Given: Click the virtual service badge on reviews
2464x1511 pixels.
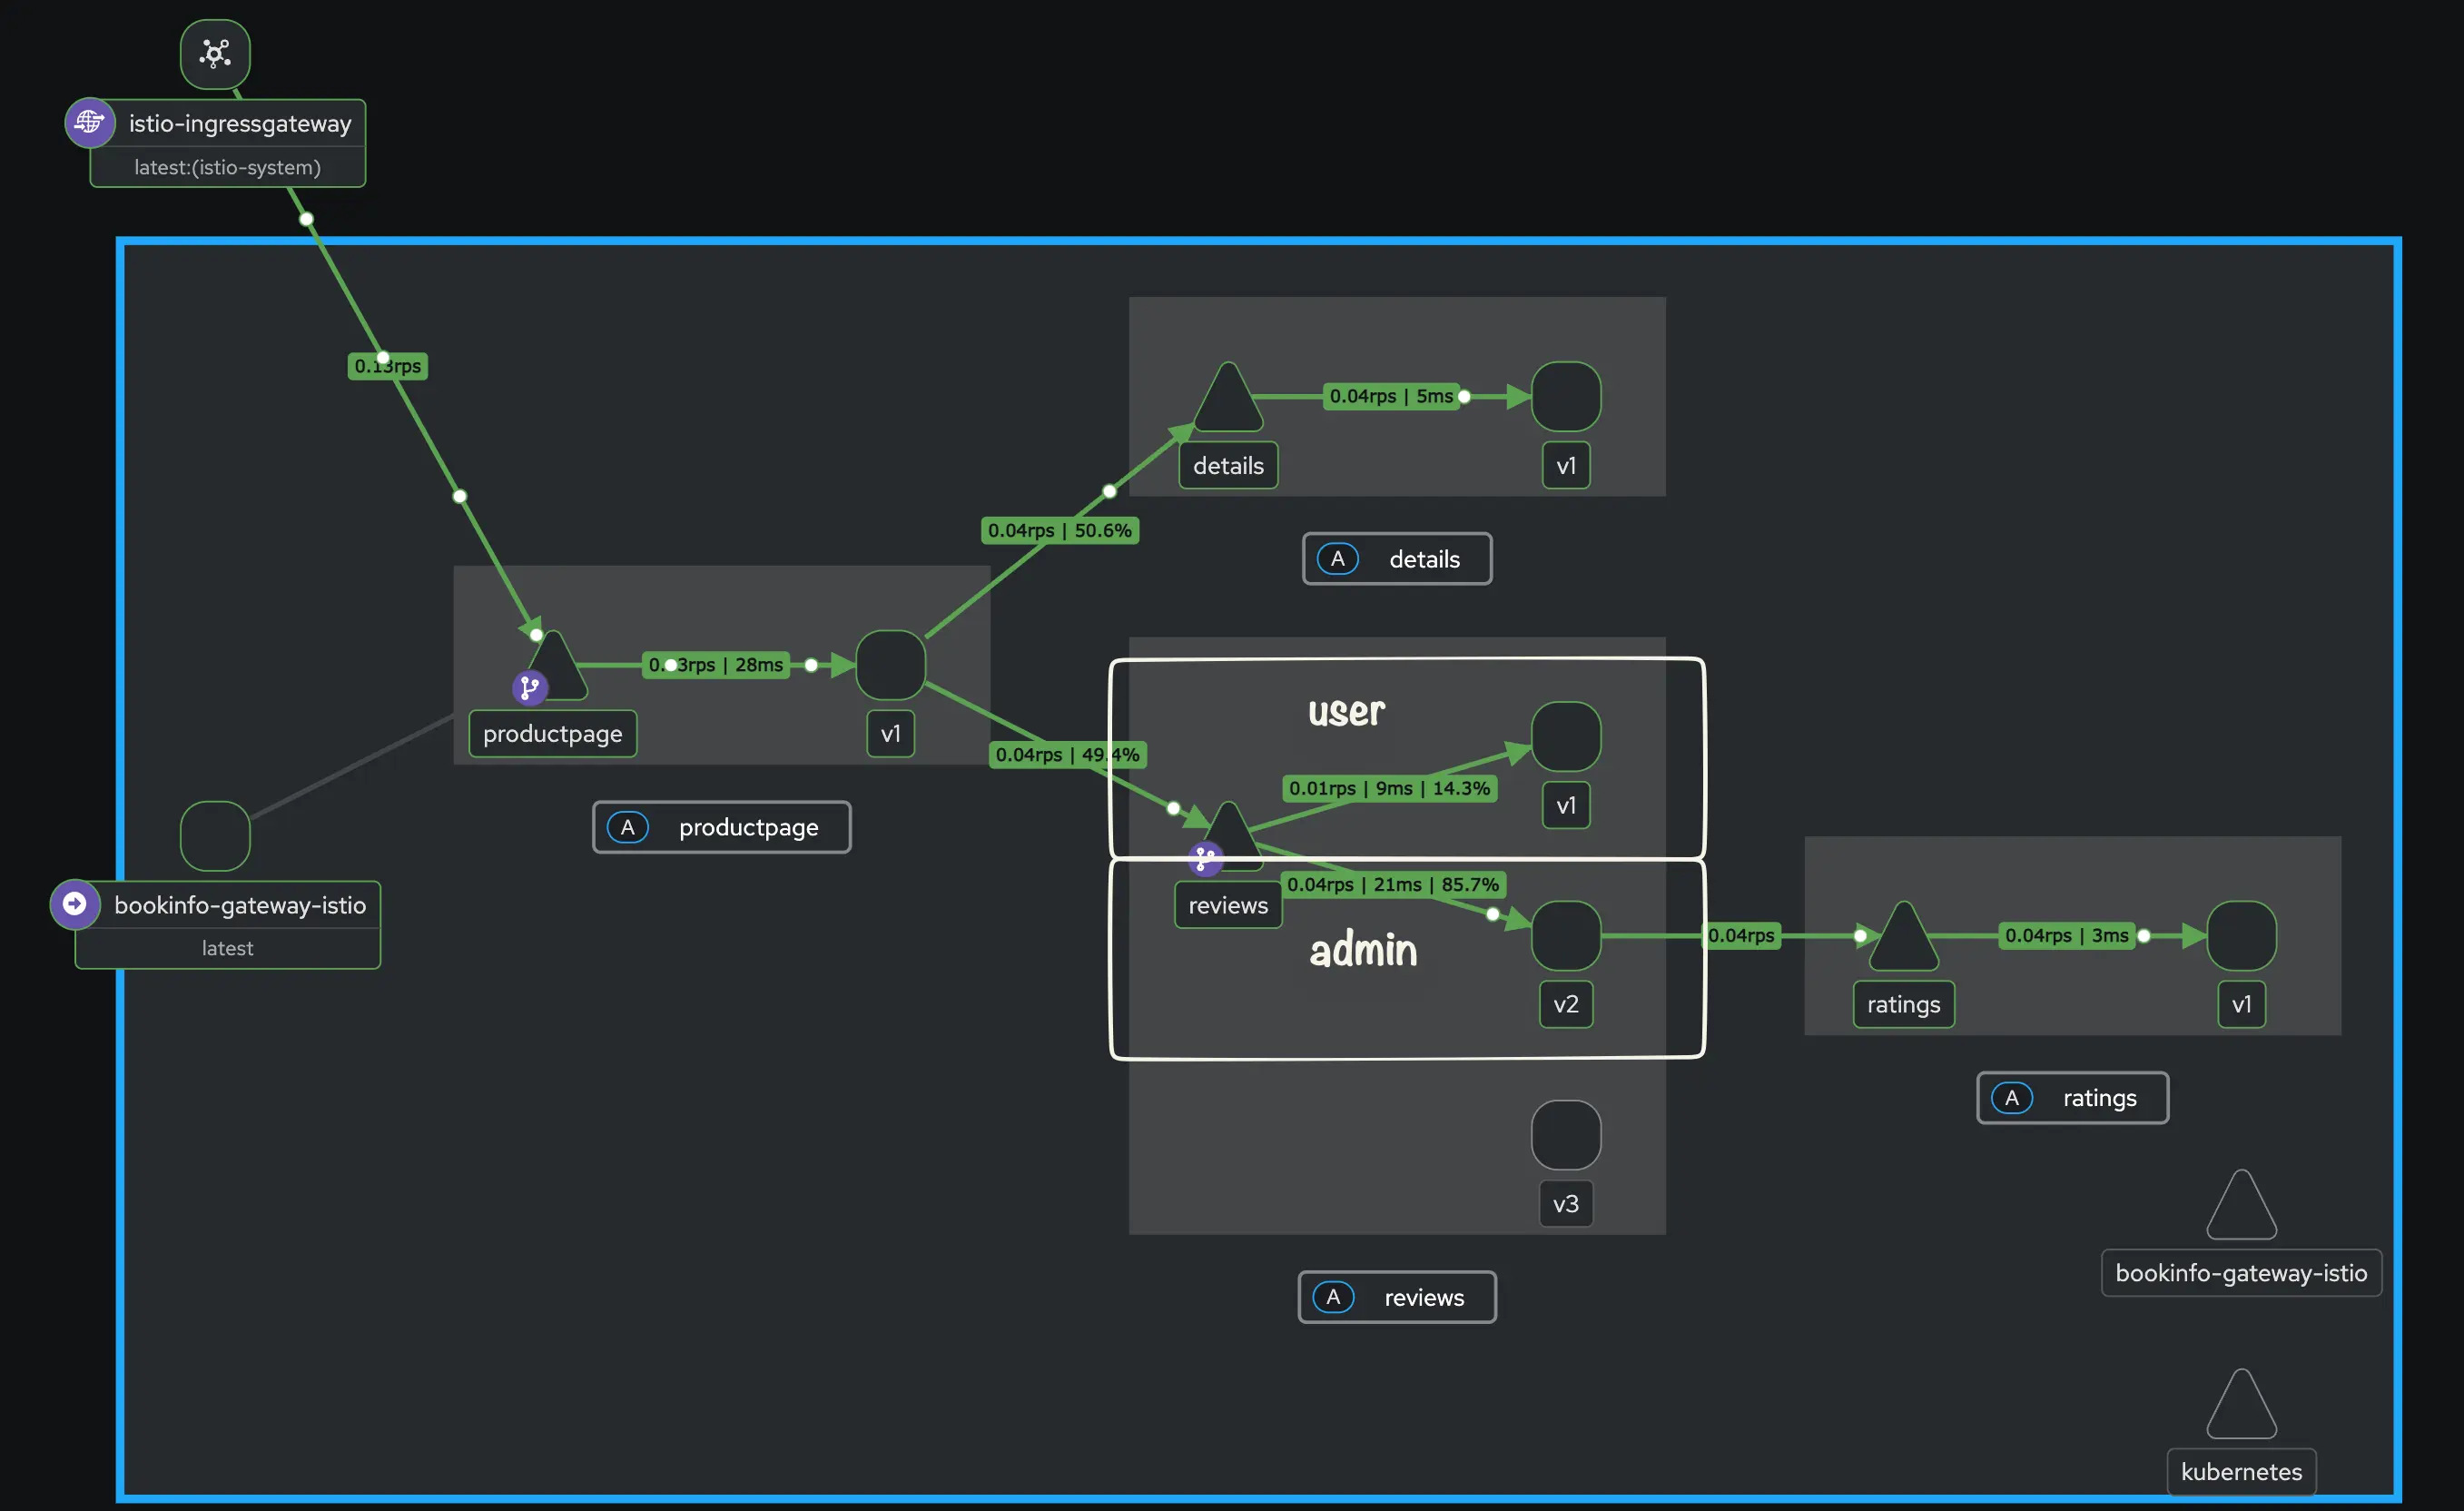Looking at the screenshot, I should [x=1205, y=858].
